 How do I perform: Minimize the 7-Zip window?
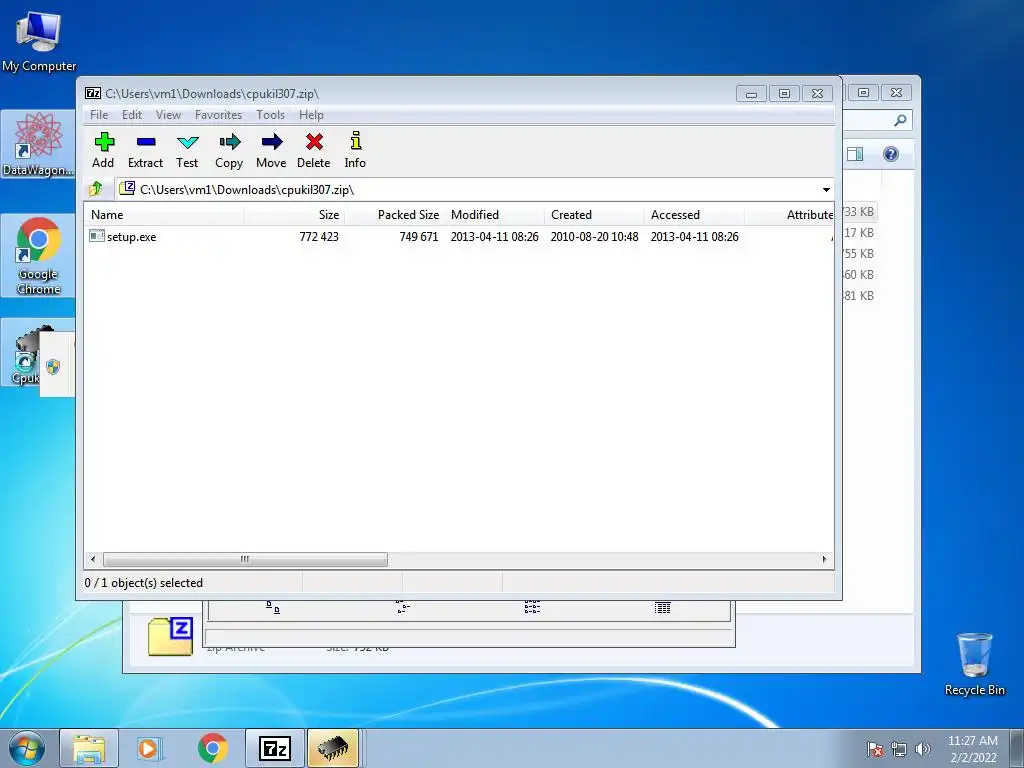tap(751, 94)
